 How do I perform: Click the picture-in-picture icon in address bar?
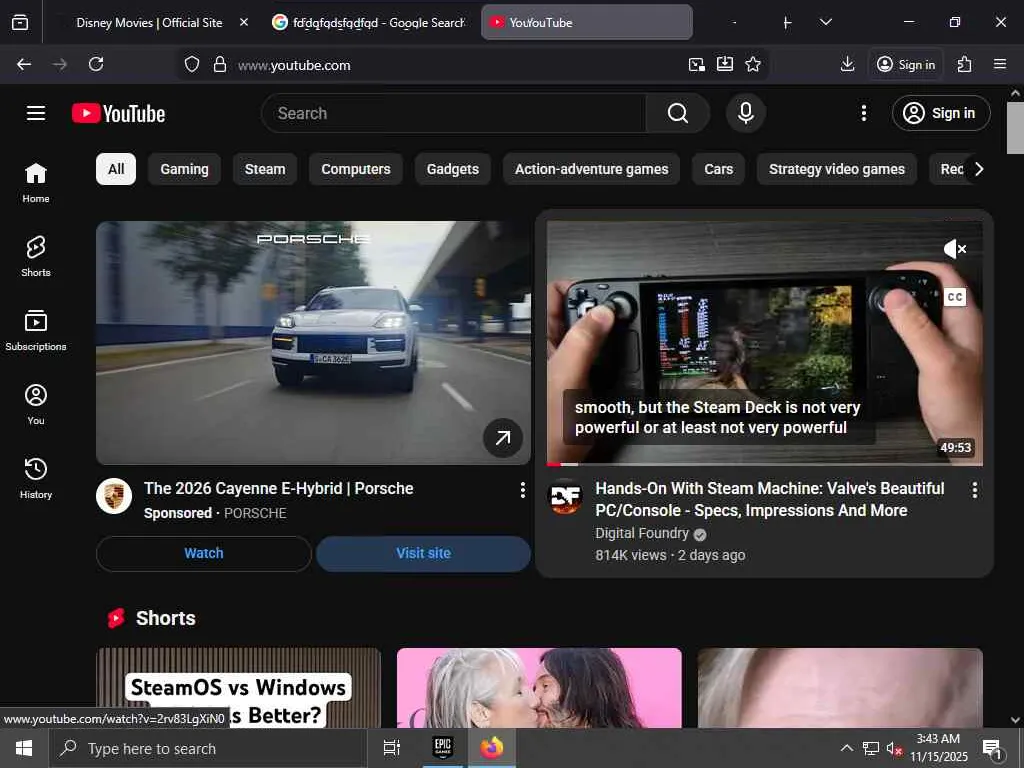pos(697,64)
